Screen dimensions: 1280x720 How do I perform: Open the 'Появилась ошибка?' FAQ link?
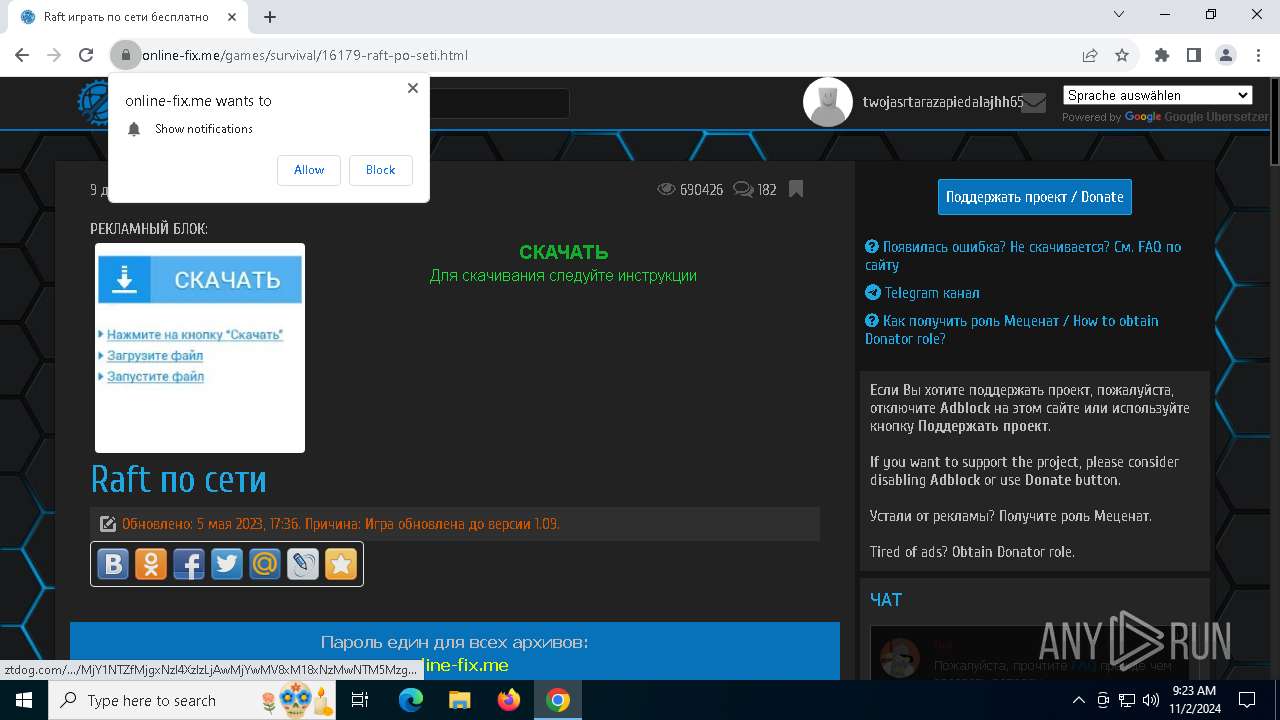[1023, 256]
